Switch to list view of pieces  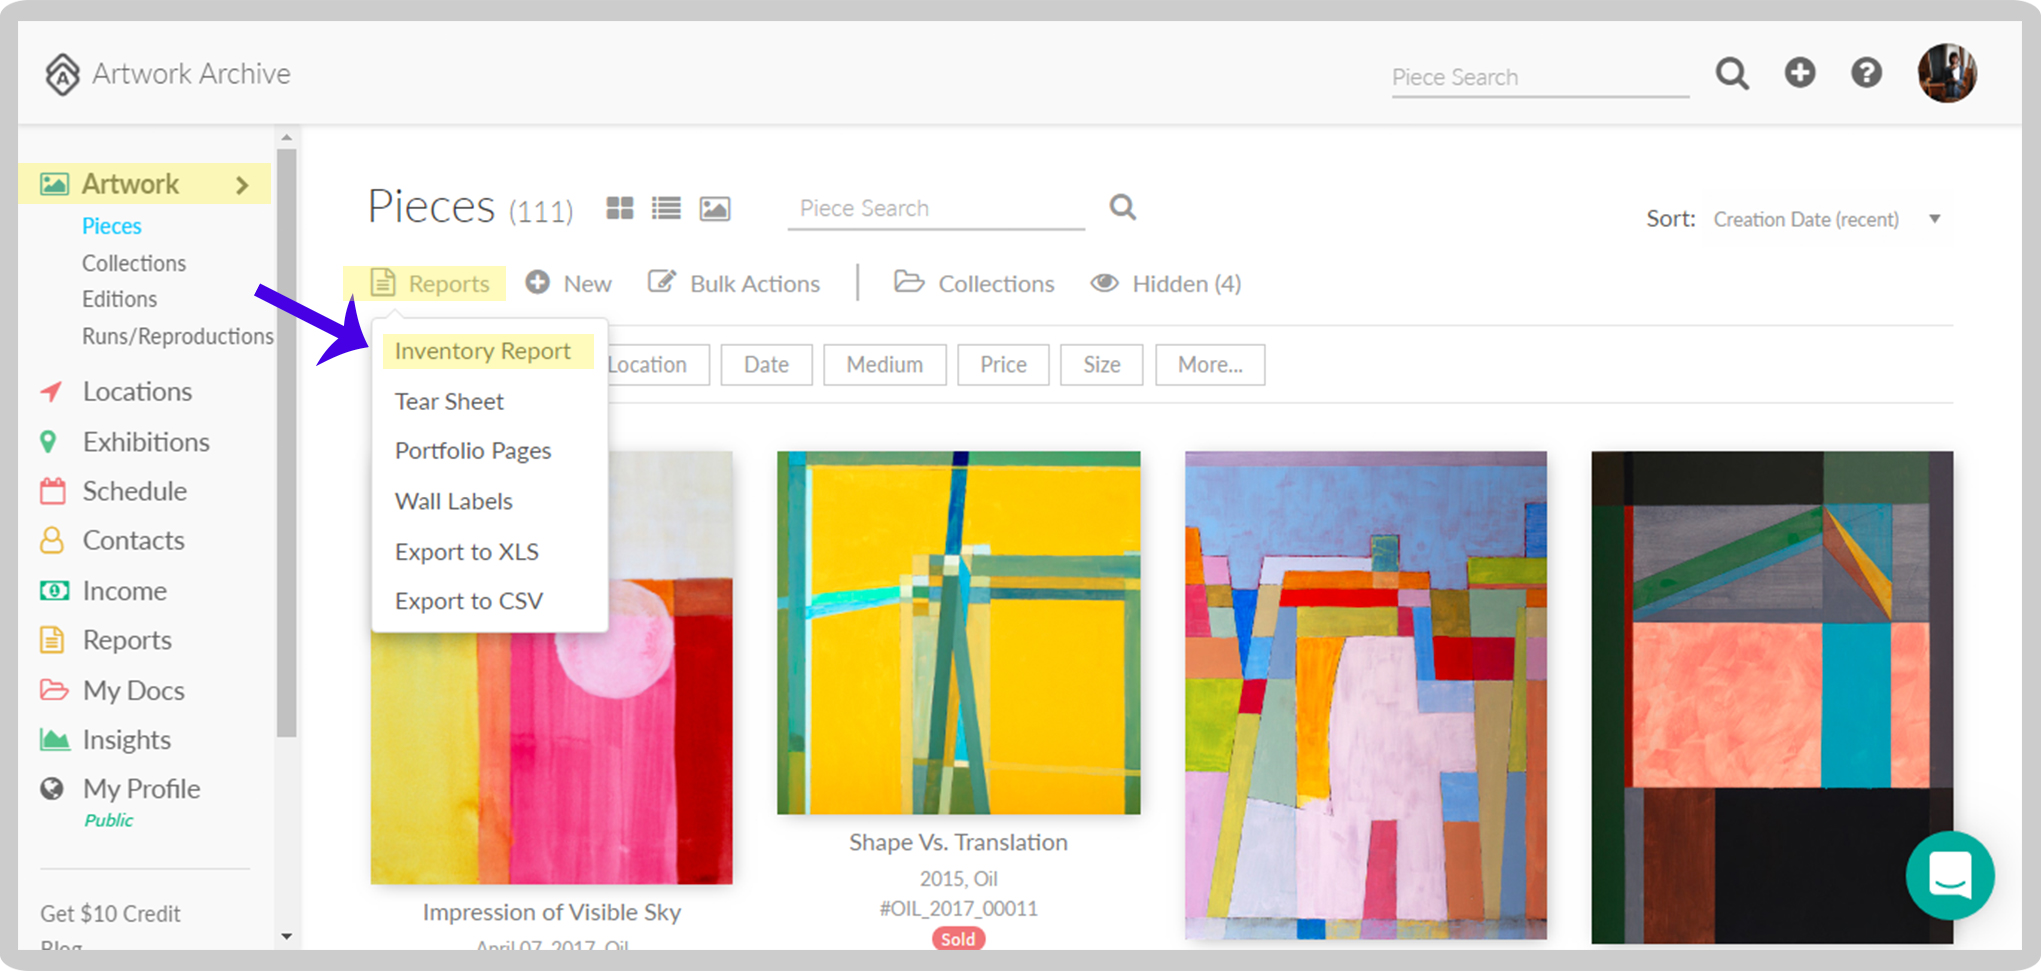[666, 208]
